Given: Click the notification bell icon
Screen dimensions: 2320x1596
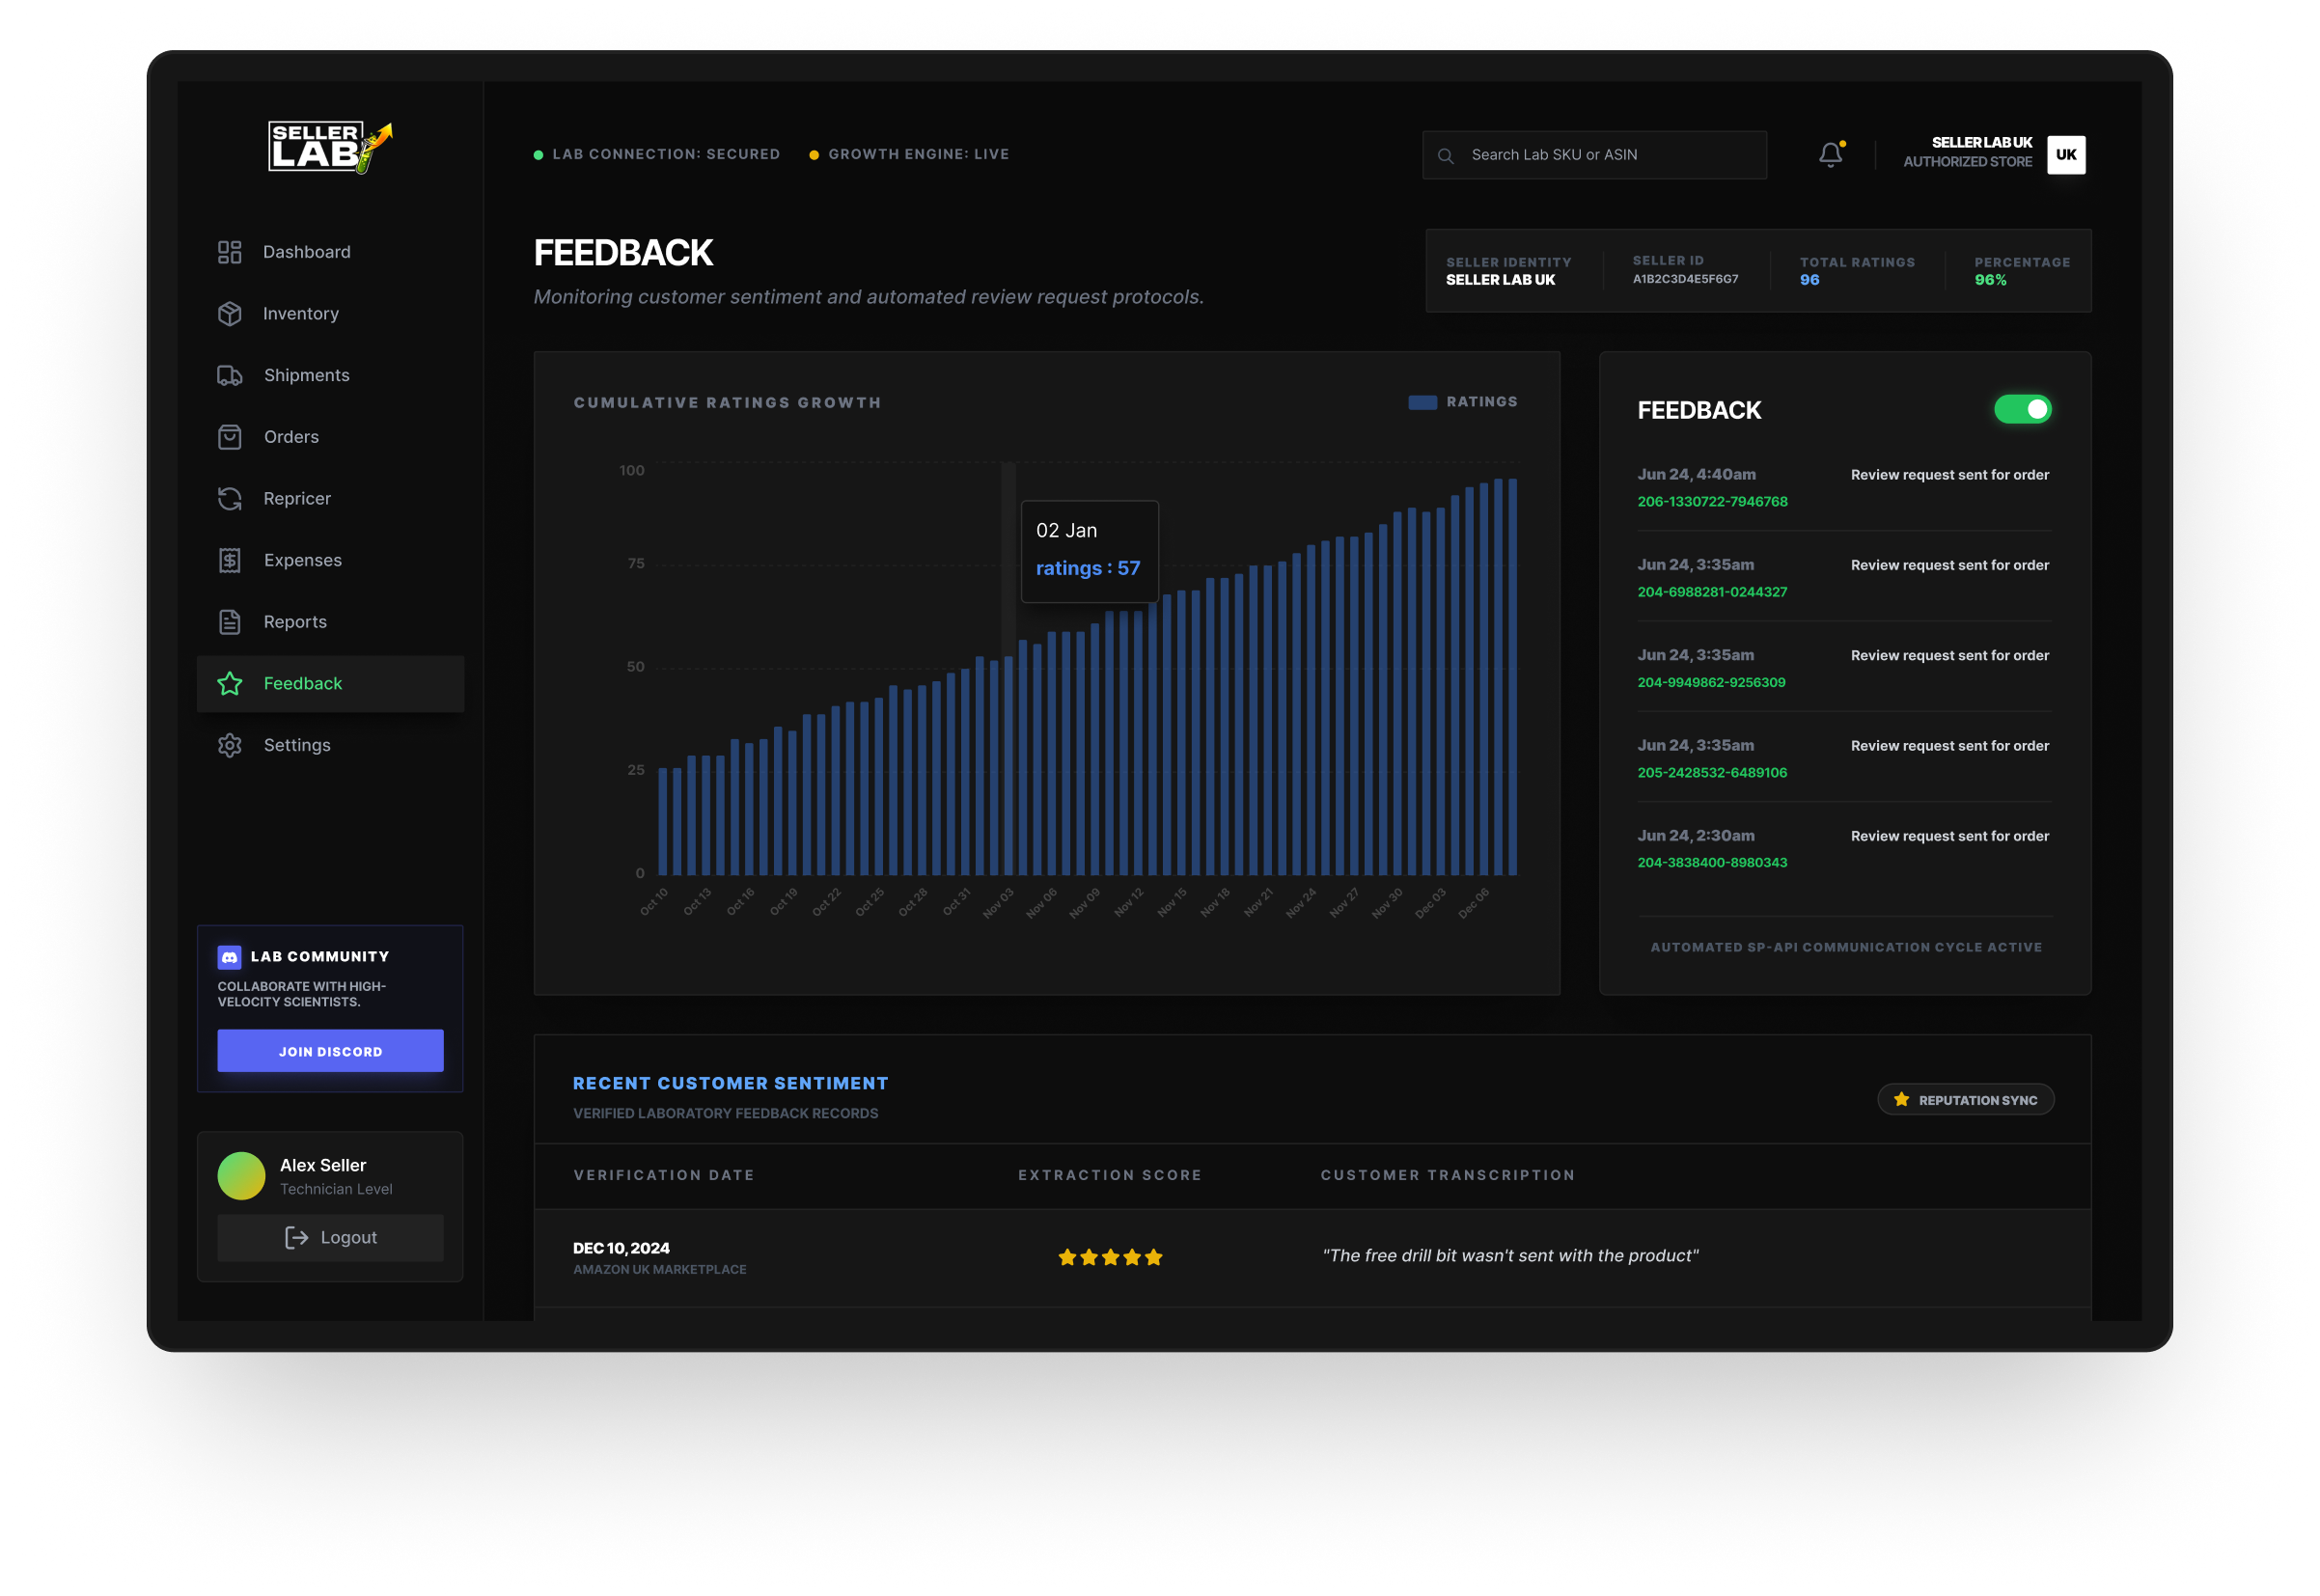Looking at the screenshot, I should [x=1832, y=154].
